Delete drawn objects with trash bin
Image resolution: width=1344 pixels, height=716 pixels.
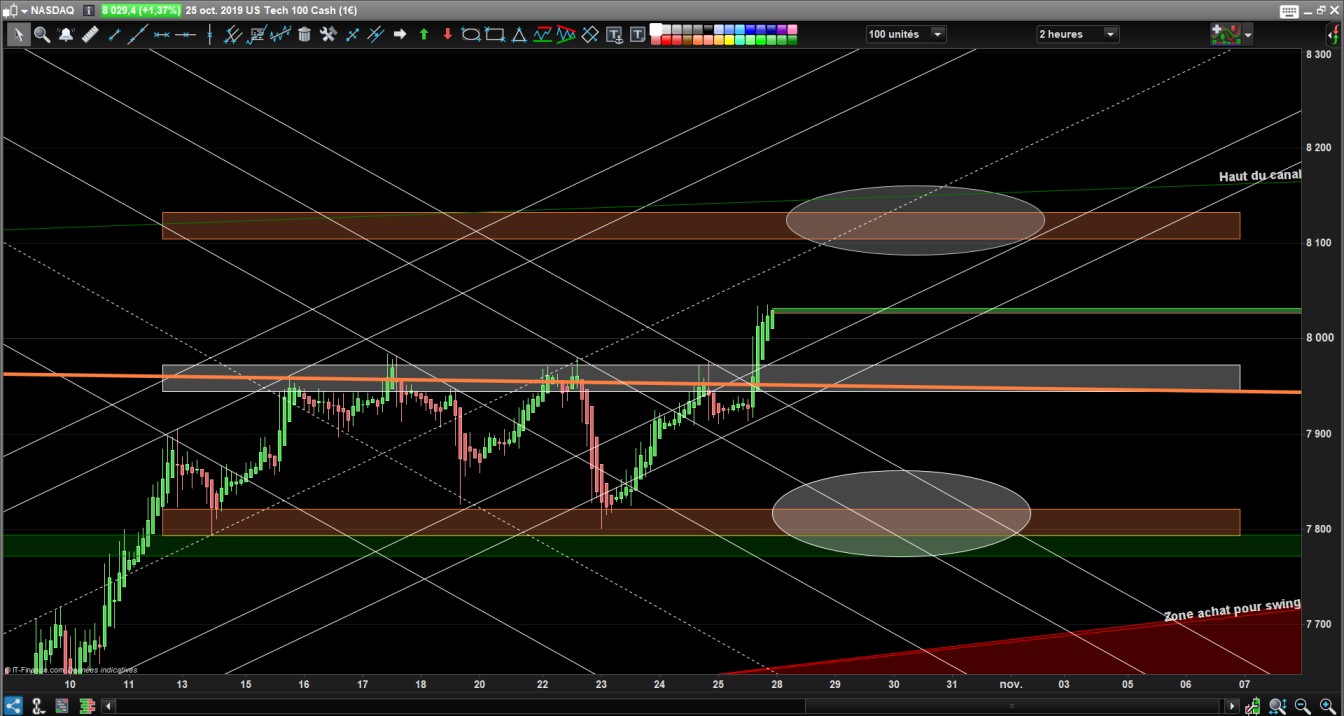tap(304, 34)
